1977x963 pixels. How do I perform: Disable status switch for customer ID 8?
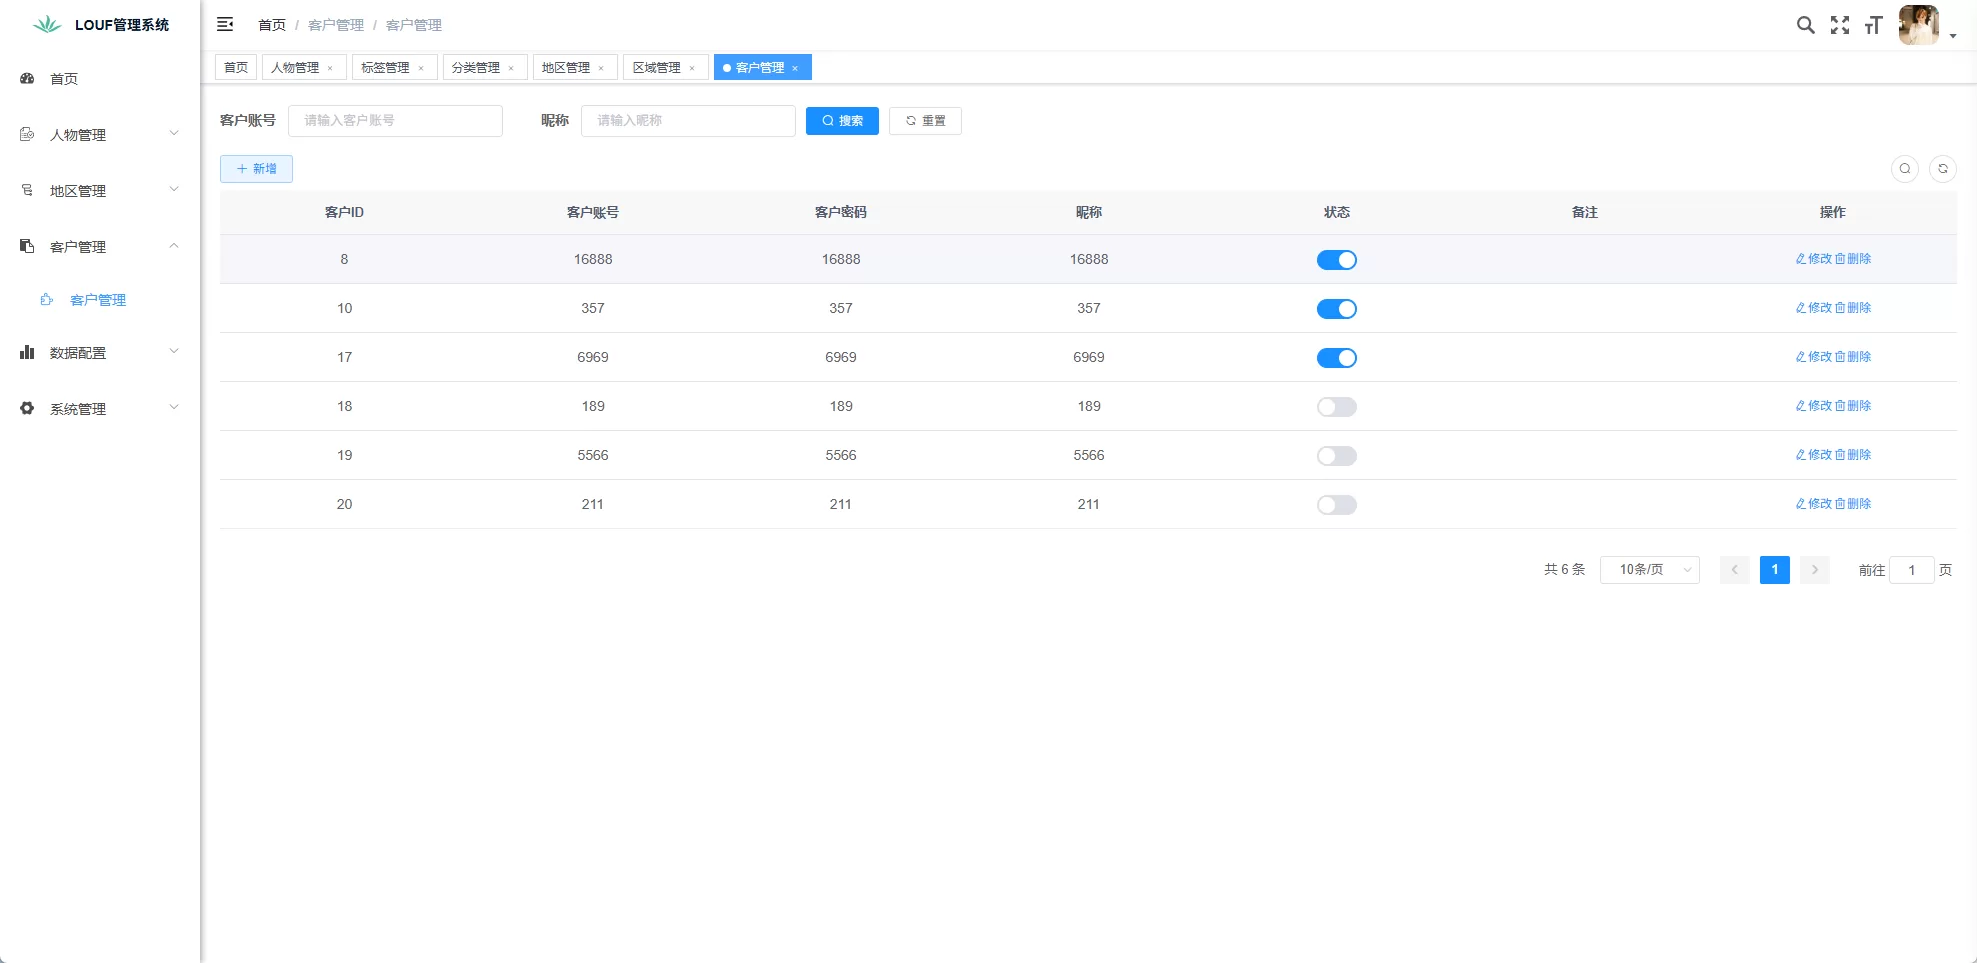(1336, 260)
